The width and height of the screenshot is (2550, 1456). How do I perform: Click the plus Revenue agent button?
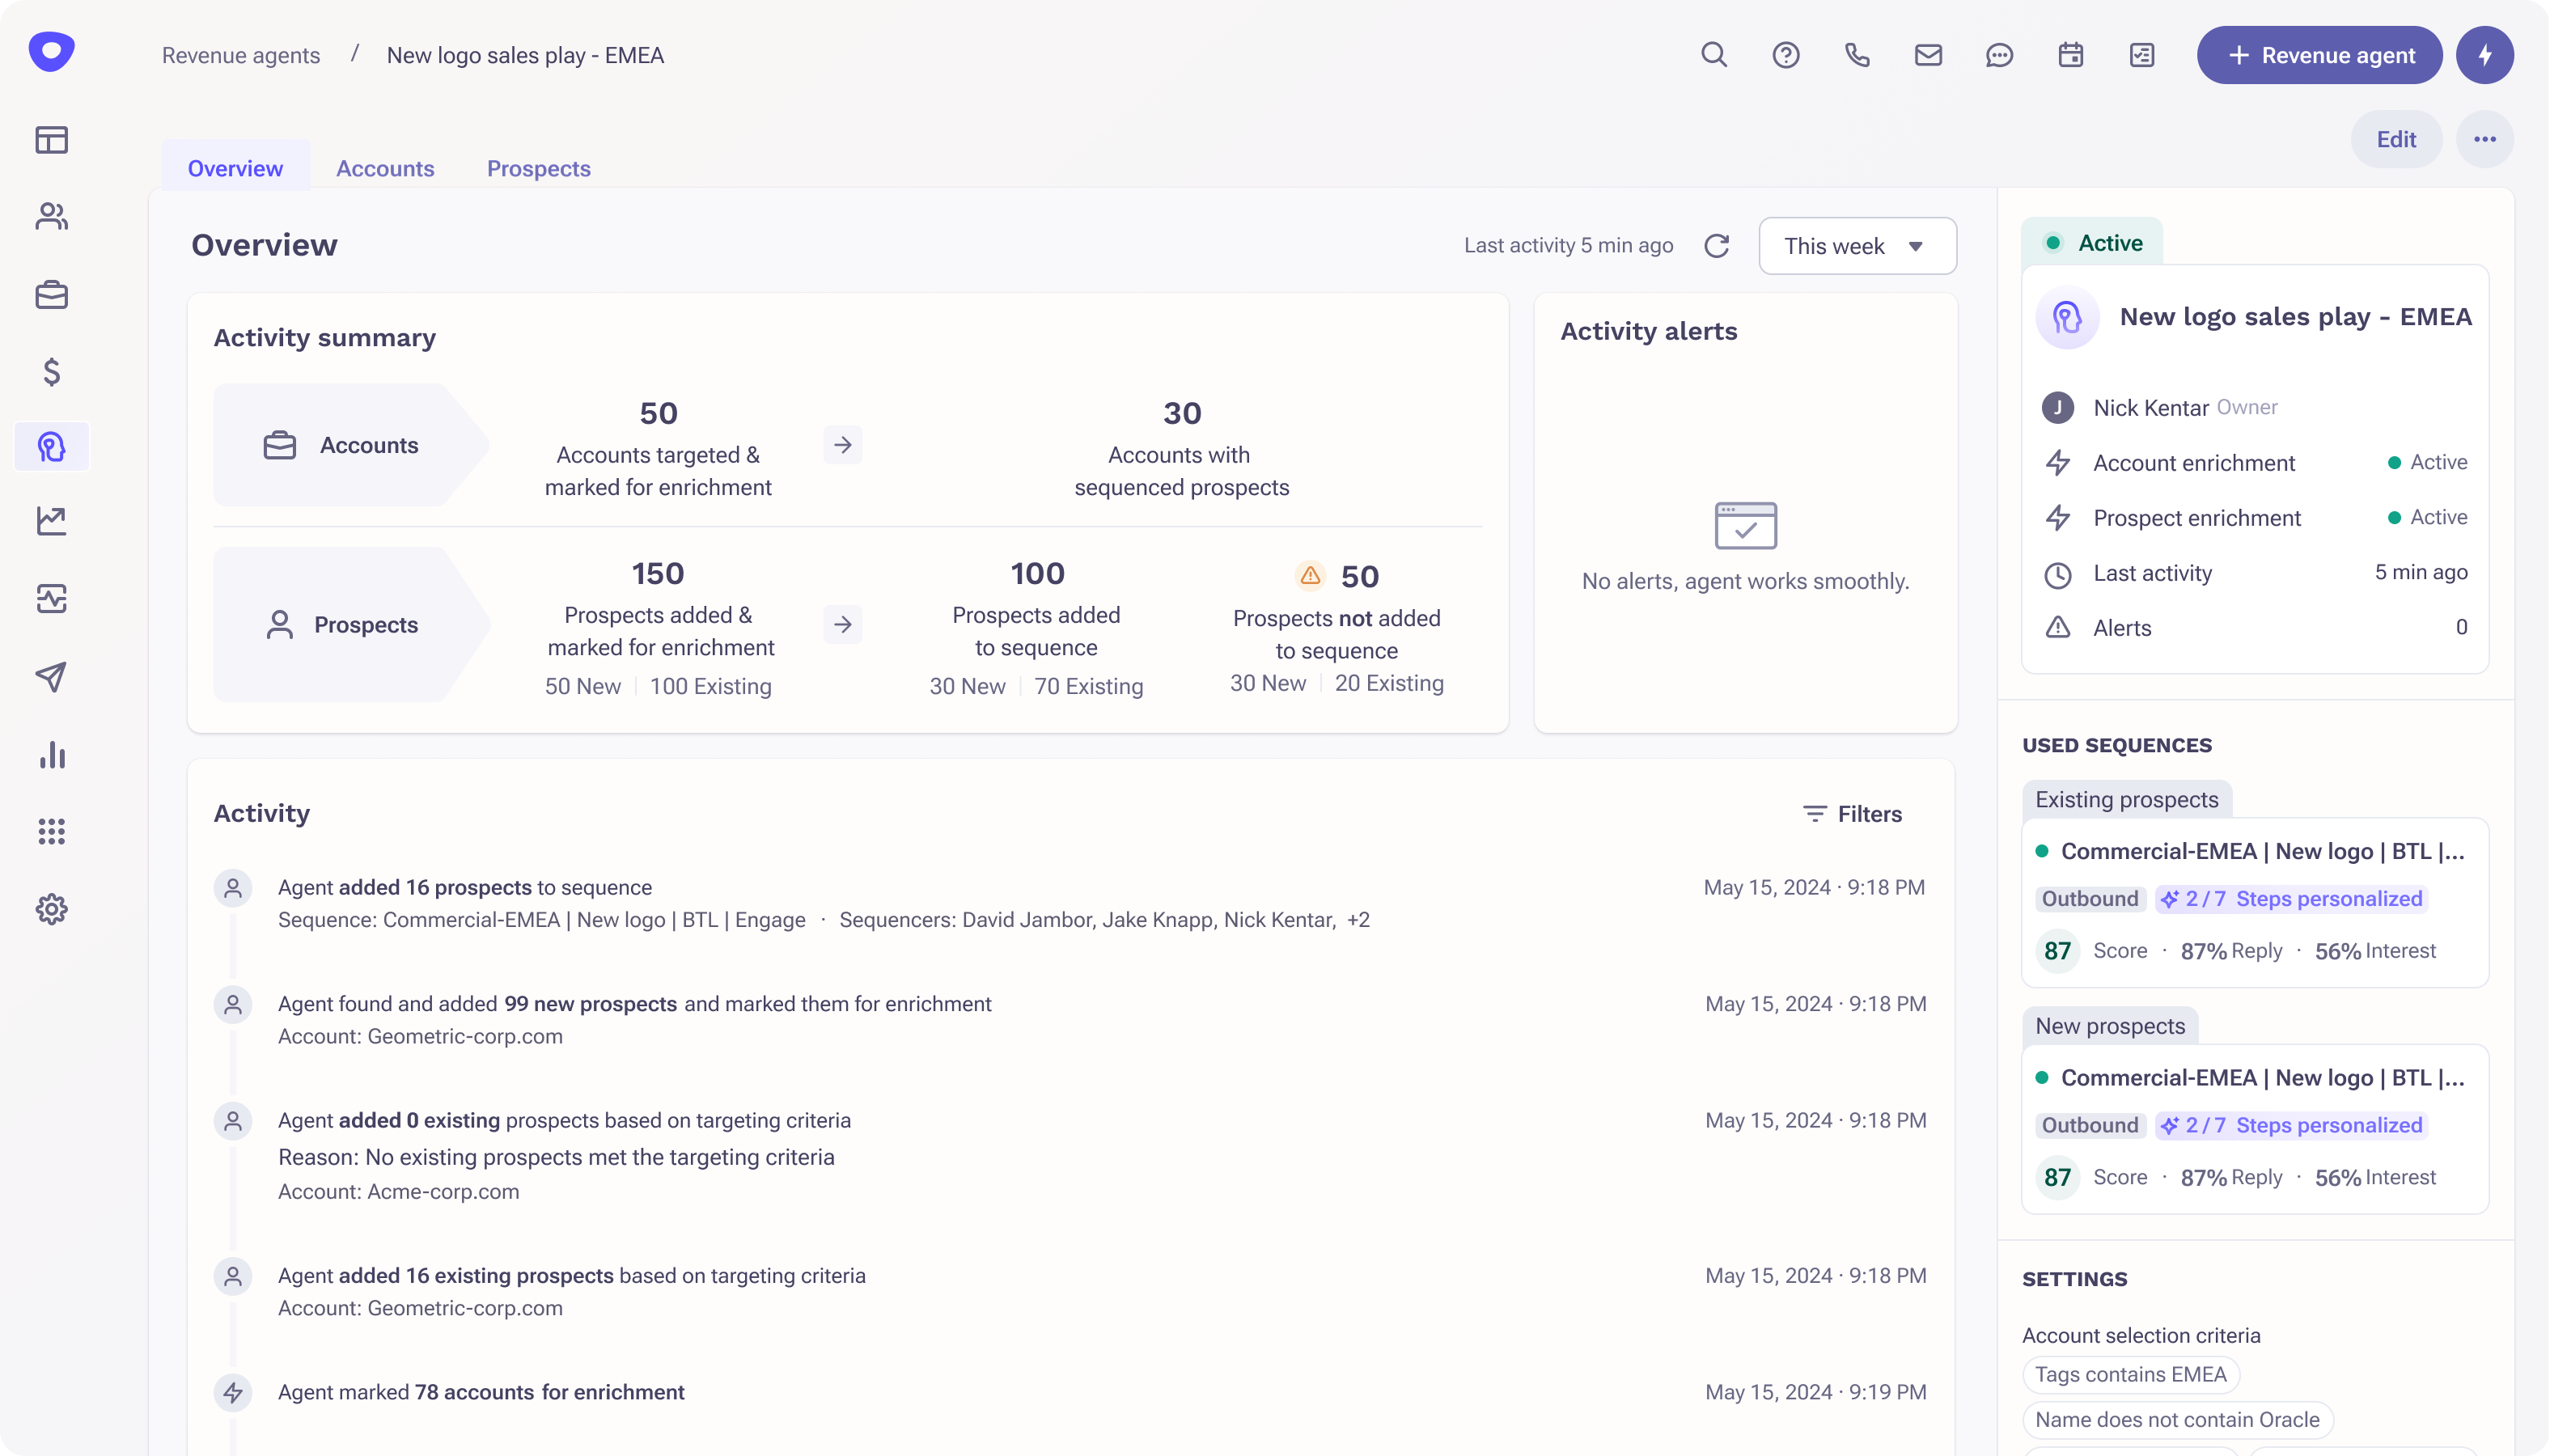pos(2319,55)
